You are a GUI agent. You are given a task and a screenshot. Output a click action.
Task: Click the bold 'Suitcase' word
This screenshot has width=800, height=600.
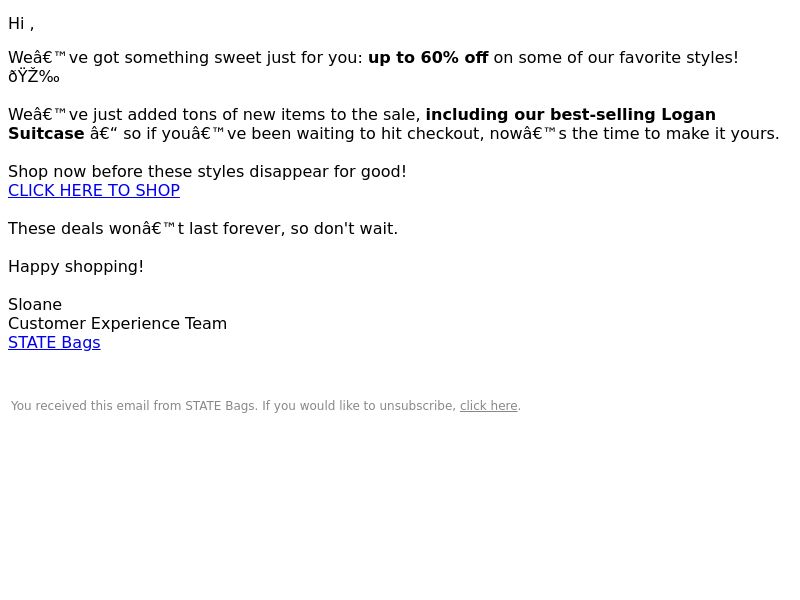(x=46, y=134)
